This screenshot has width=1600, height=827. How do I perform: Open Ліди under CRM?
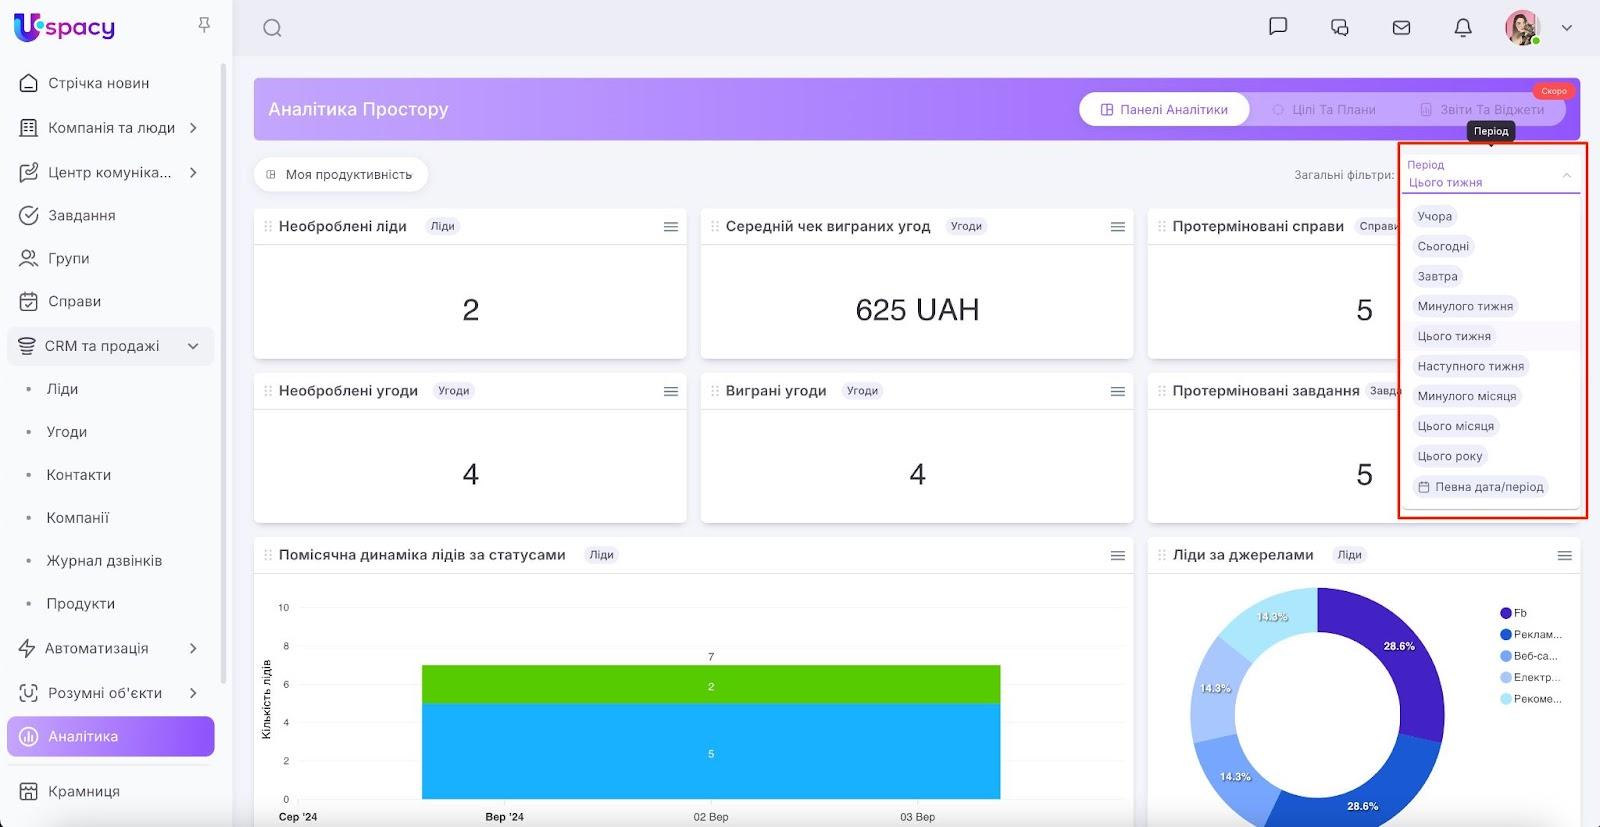tap(62, 389)
